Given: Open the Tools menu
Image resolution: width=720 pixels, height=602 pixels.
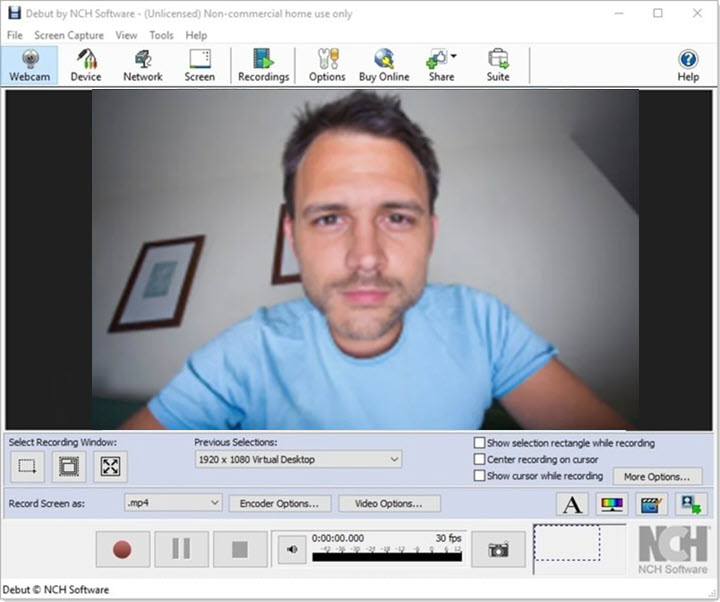Looking at the screenshot, I should [161, 35].
